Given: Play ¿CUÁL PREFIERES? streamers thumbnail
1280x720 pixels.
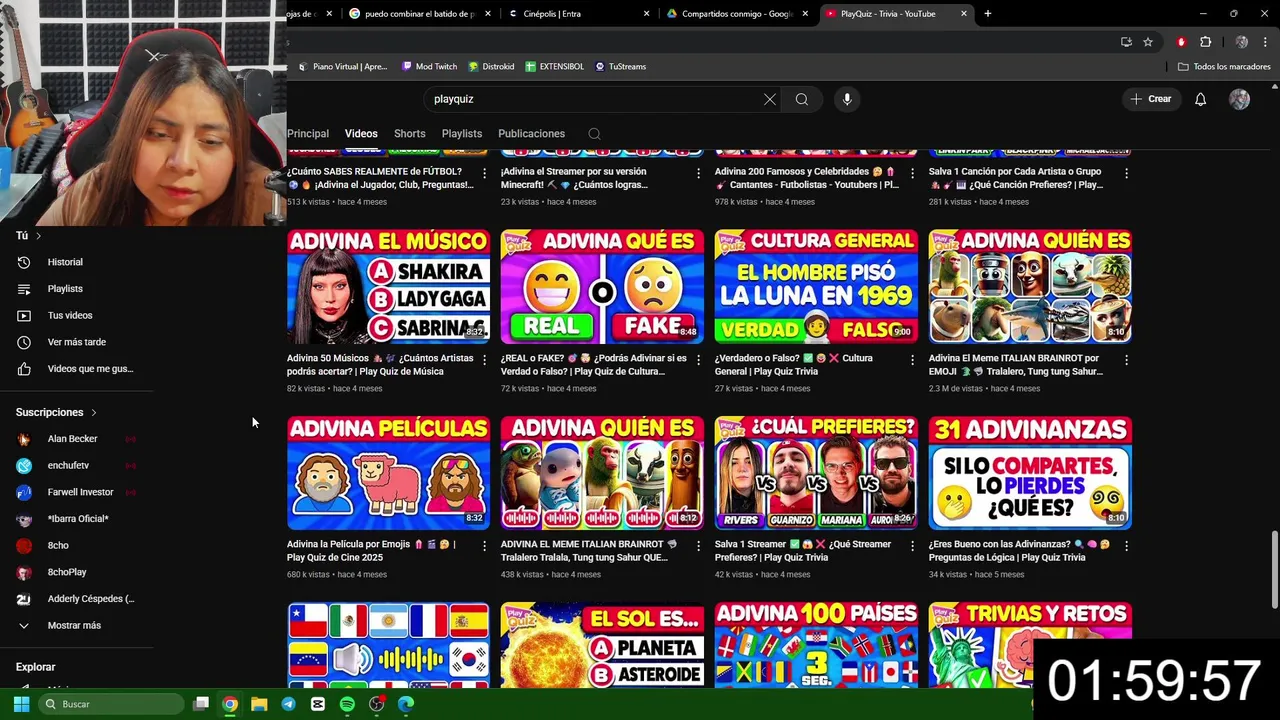Looking at the screenshot, I should pyautogui.click(x=816, y=473).
